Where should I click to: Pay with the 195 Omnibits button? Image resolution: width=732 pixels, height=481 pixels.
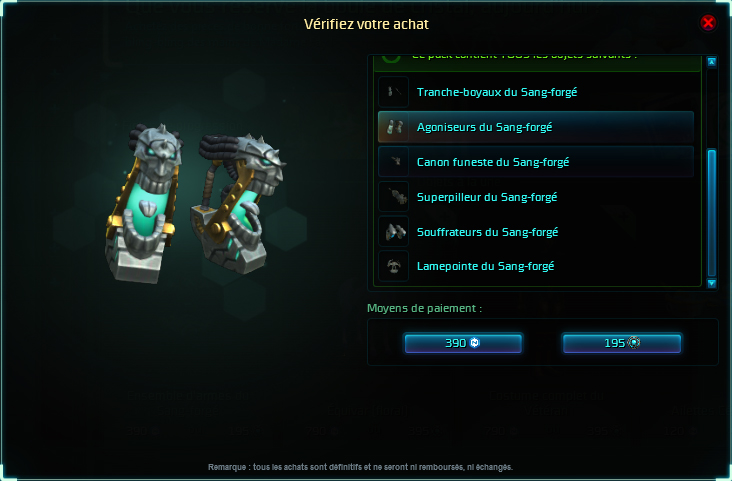[622, 343]
